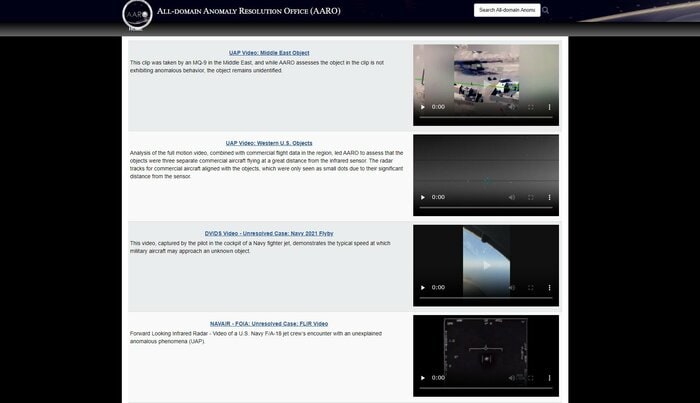
Task: Play the Middle East Object video
Action: pos(422,107)
